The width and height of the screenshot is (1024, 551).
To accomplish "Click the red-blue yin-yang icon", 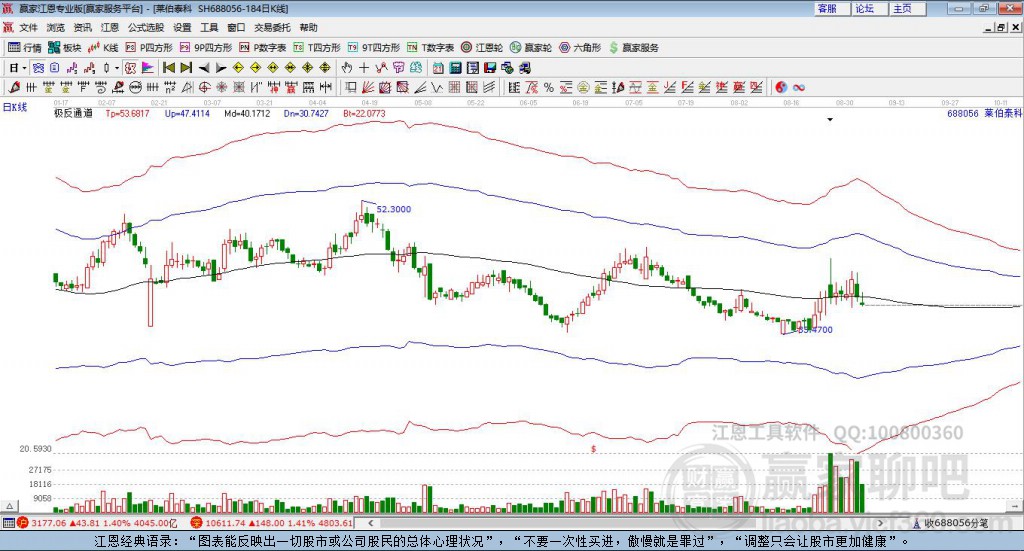I will coord(781,87).
